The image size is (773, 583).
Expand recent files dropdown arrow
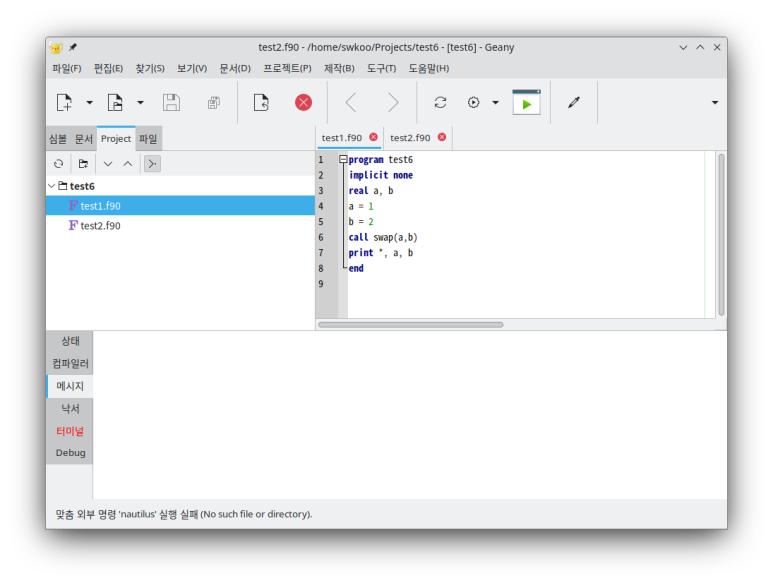click(141, 103)
